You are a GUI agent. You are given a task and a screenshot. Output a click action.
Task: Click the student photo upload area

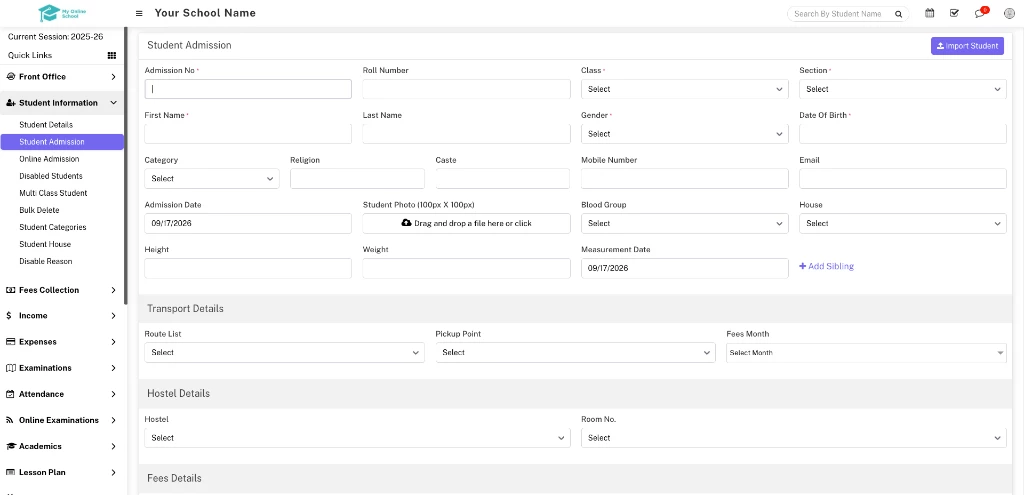[x=466, y=223]
